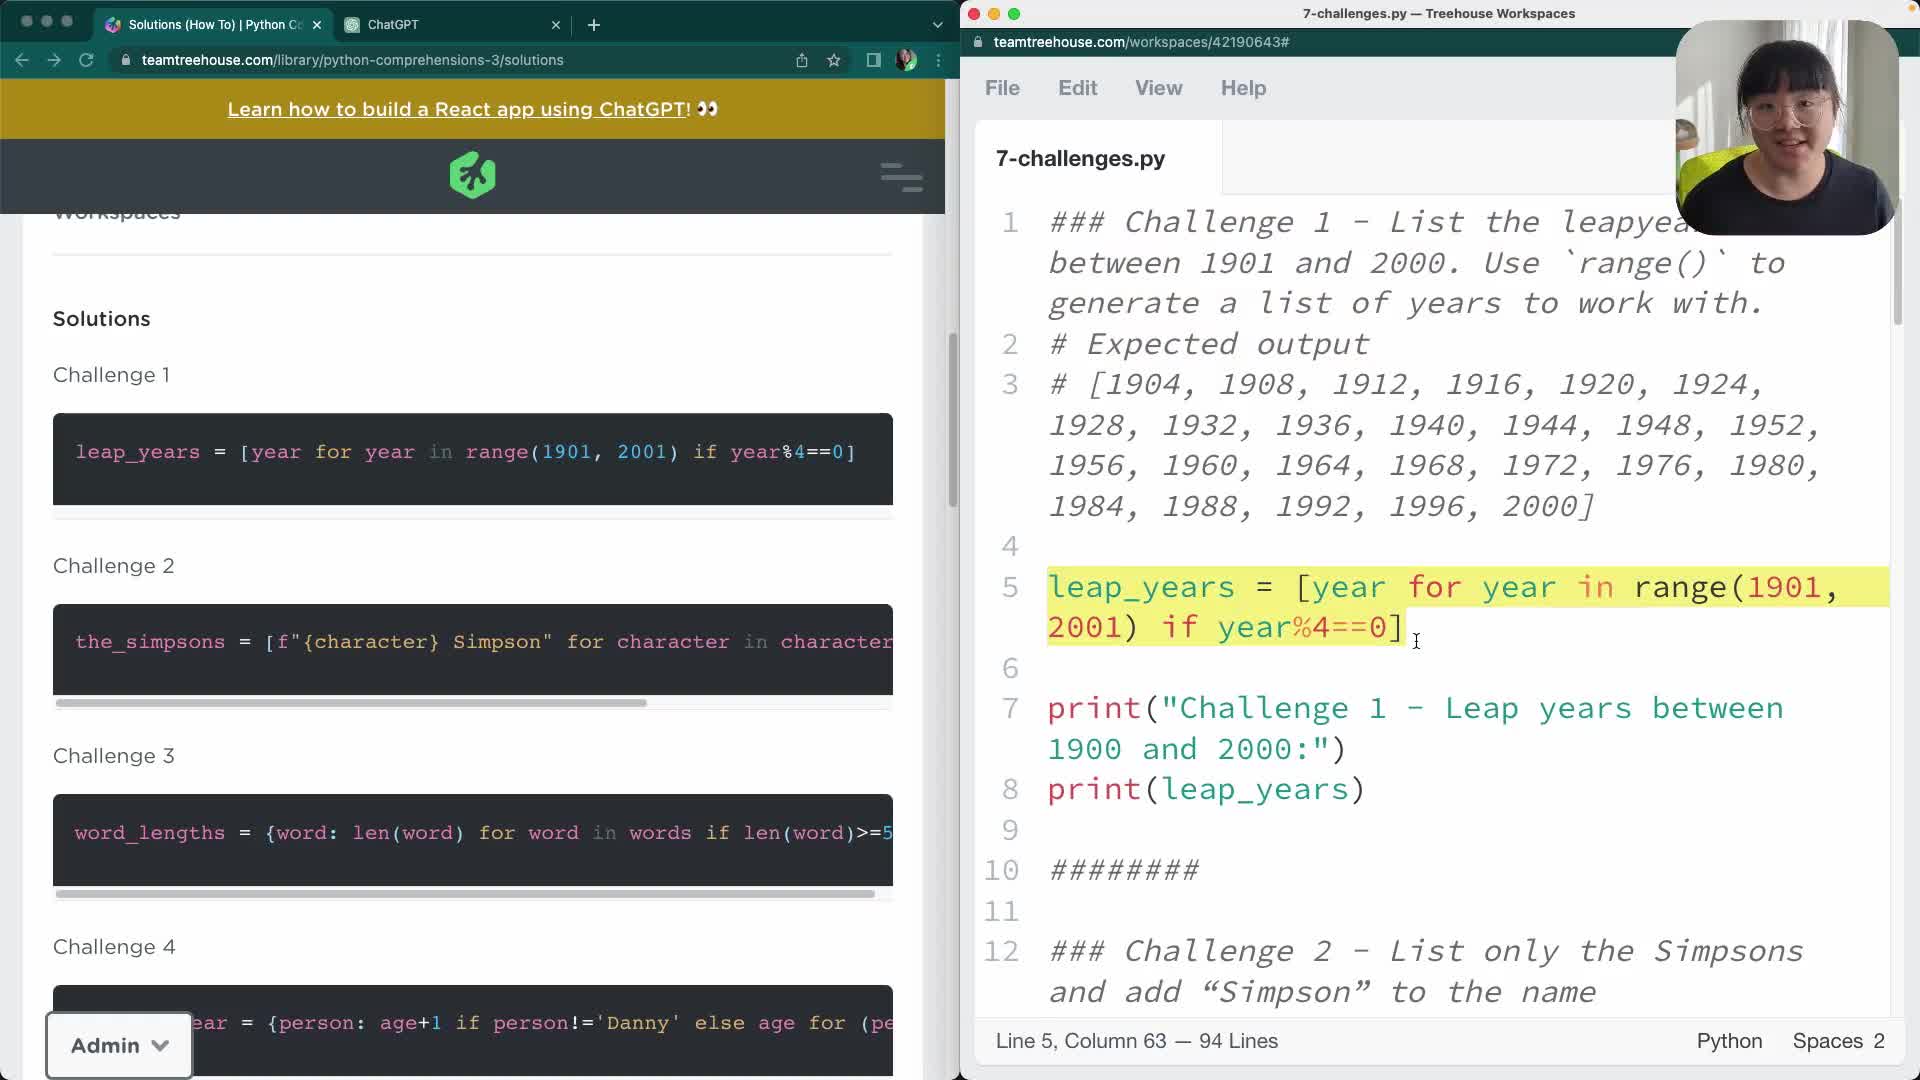Open Chrome's three-dot options menu
This screenshot has height=1080, width=1920.
938,60
